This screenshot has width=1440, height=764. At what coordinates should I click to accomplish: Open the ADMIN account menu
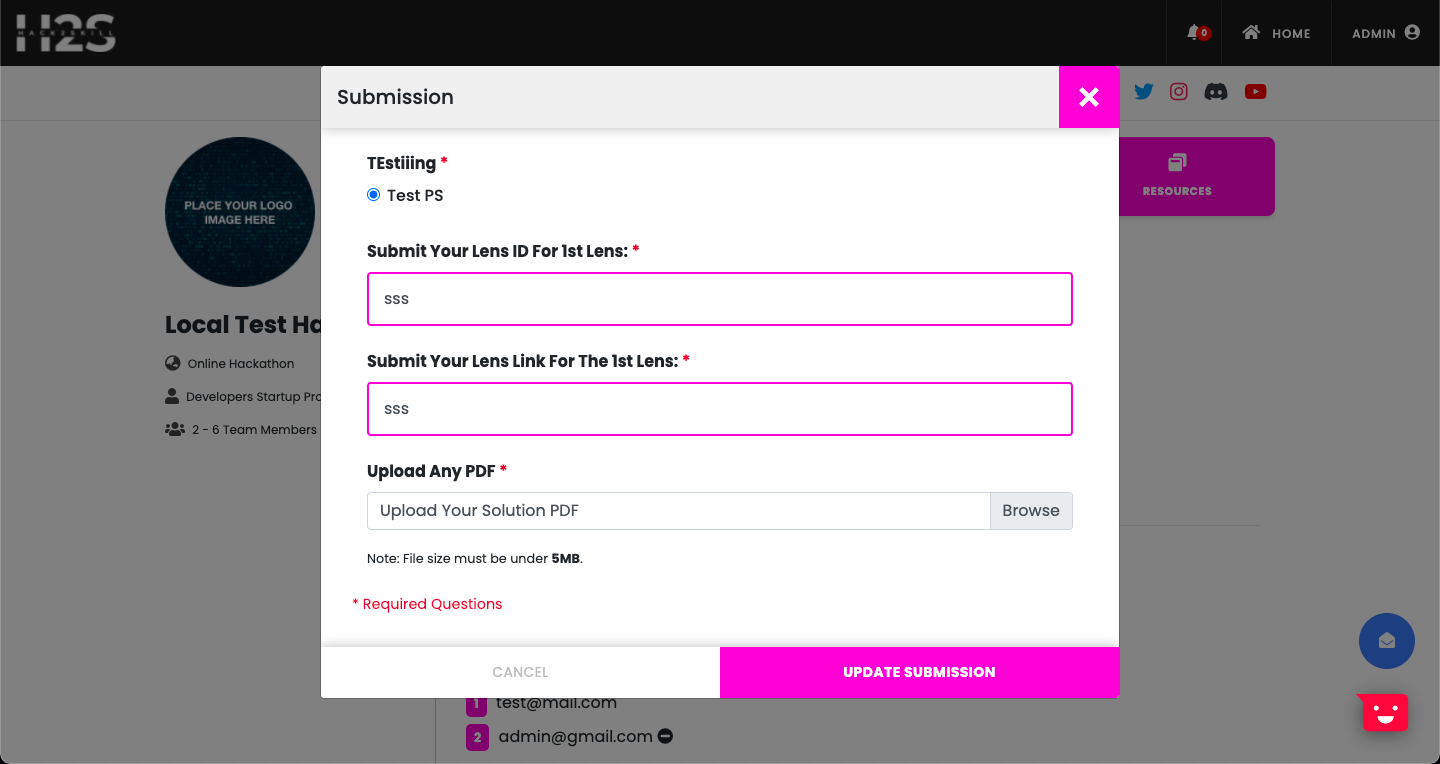(1385, 33)
